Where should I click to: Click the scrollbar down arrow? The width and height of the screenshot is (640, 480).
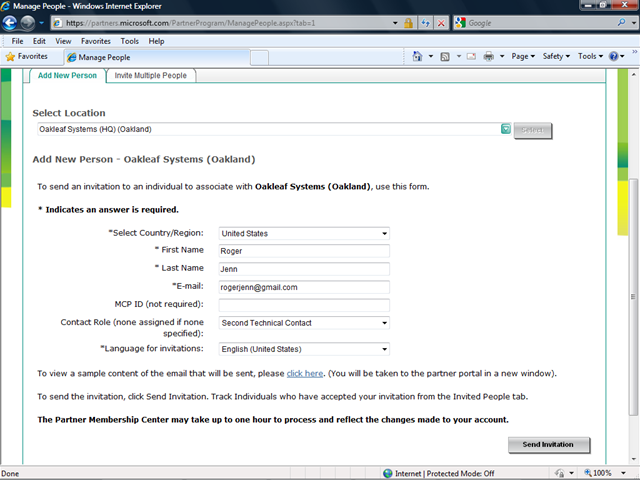633,459
